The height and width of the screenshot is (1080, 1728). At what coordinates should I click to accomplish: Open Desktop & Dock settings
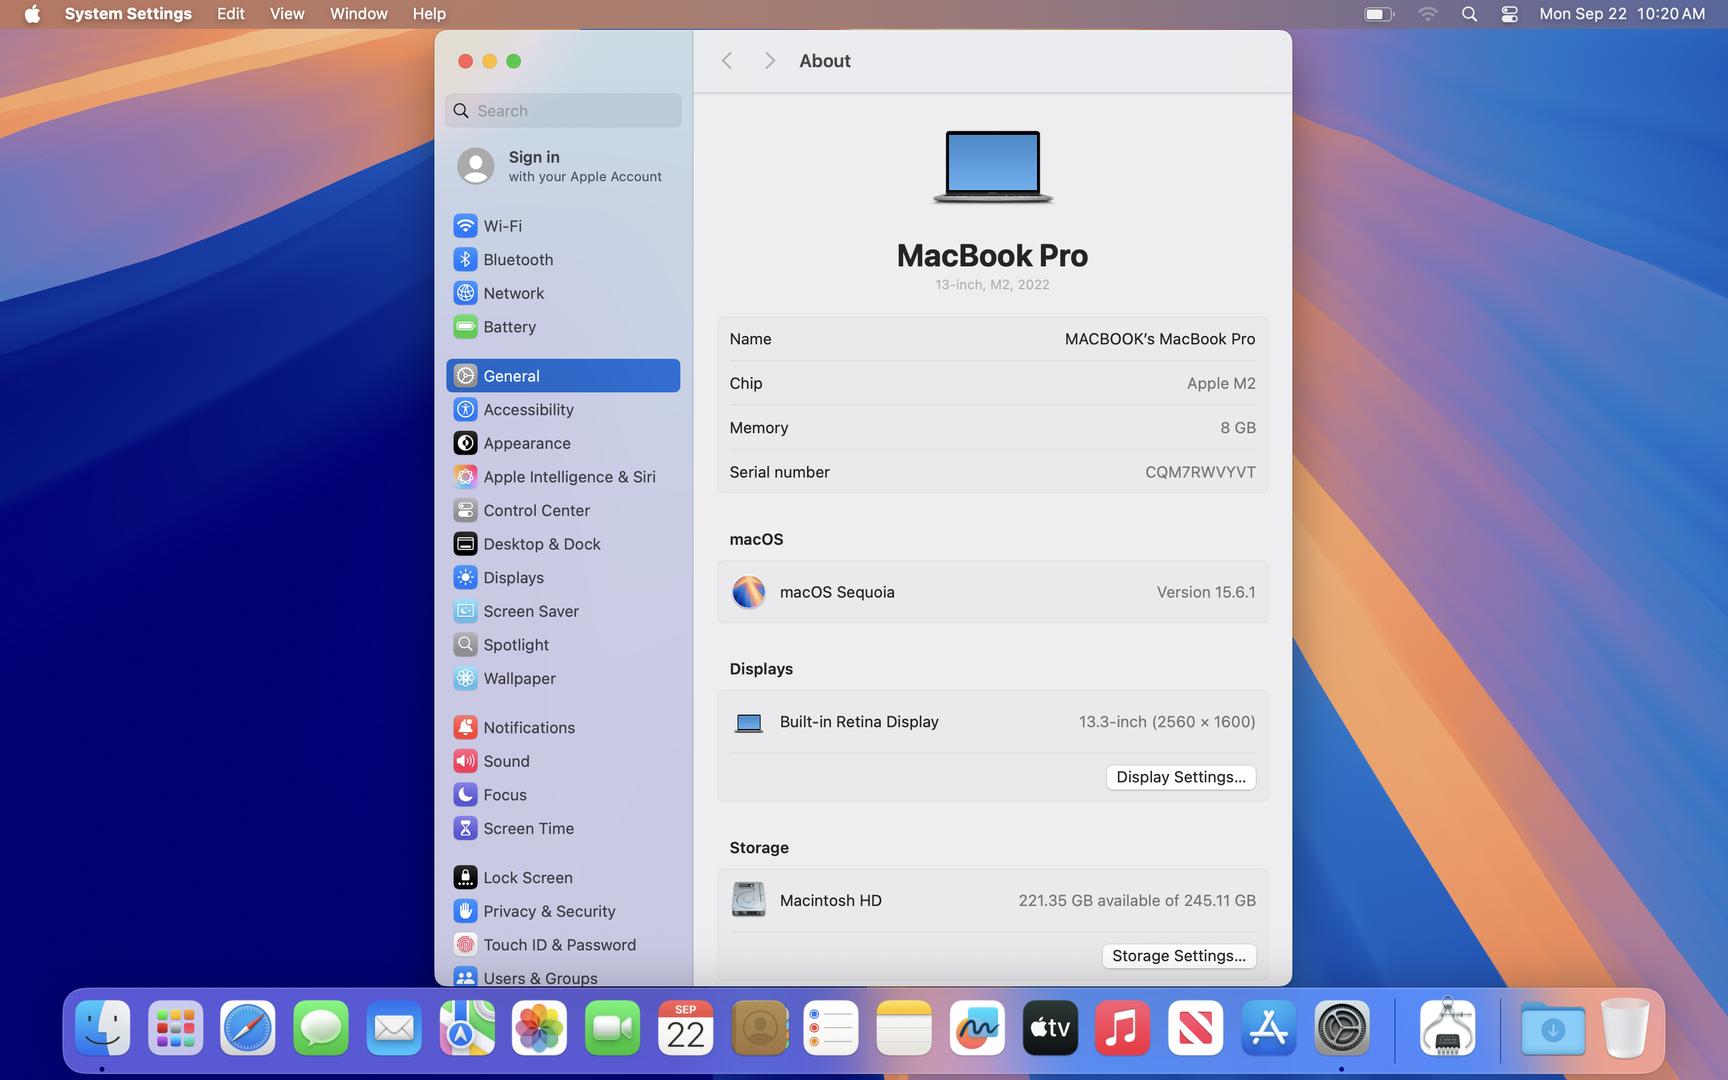(563, 544)
